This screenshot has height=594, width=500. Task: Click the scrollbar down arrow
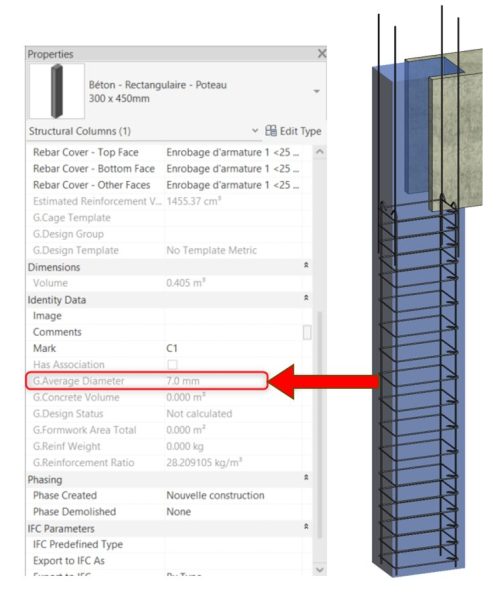point(320,569)
